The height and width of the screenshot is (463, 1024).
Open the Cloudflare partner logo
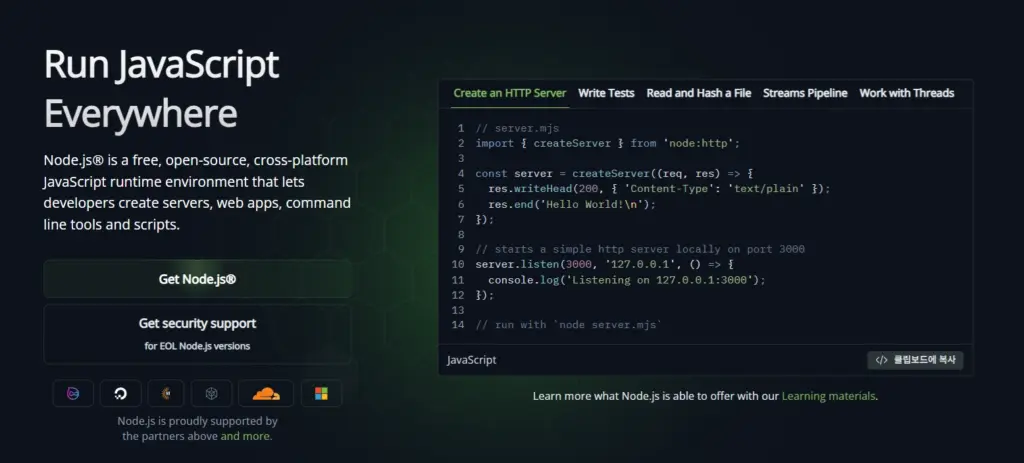266,393
